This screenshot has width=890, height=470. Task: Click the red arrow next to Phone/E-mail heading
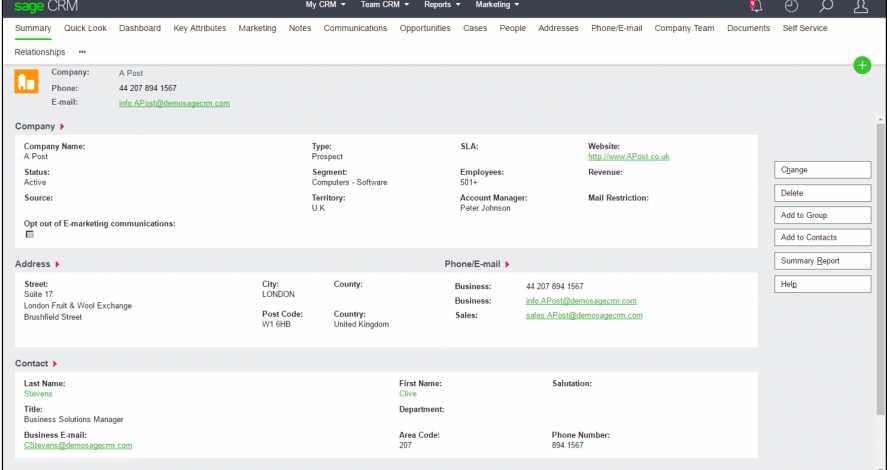pos(507,265)
